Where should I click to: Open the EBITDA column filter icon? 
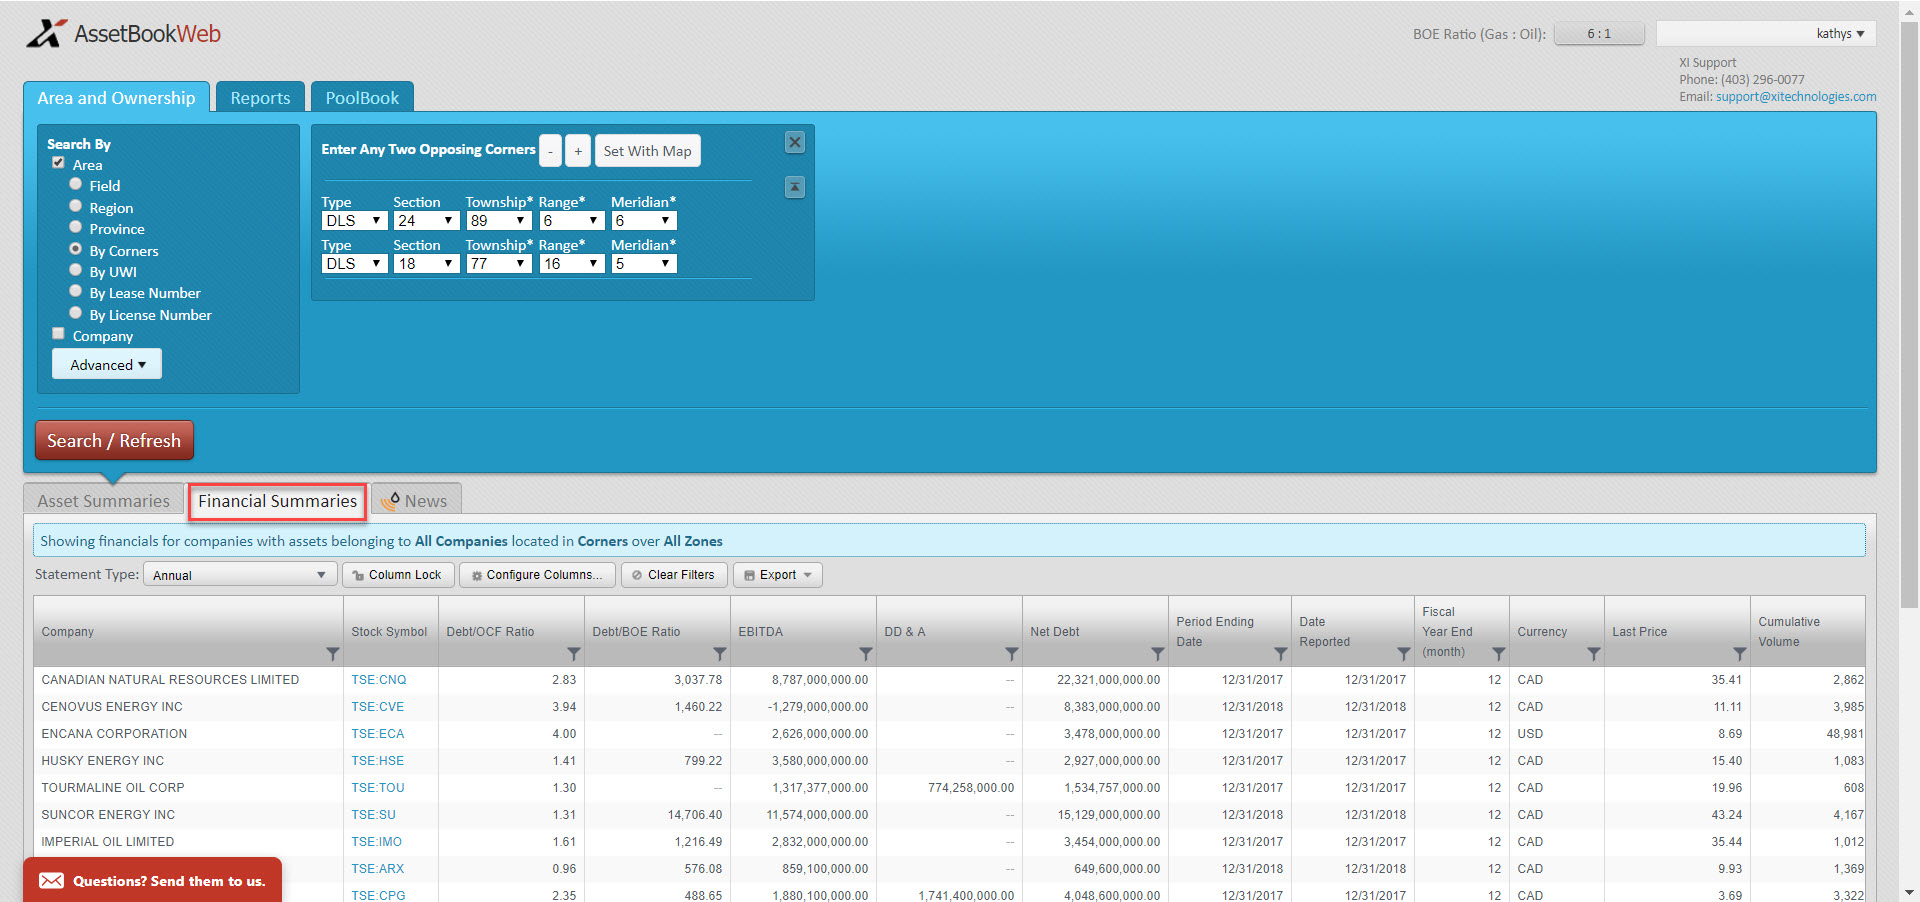(x=866, y=654)
